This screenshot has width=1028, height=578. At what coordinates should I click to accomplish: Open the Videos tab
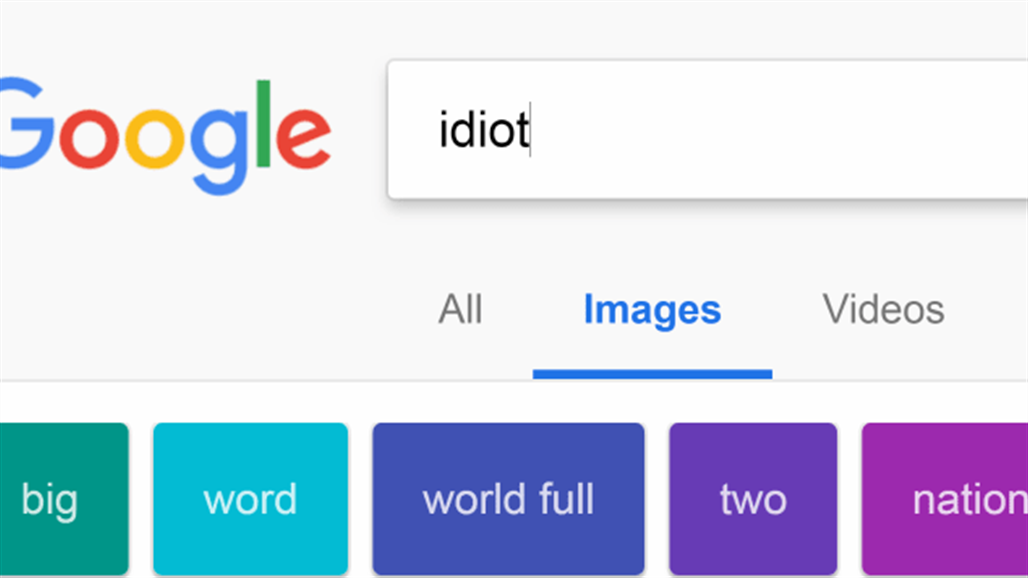[x=883, y=310]
